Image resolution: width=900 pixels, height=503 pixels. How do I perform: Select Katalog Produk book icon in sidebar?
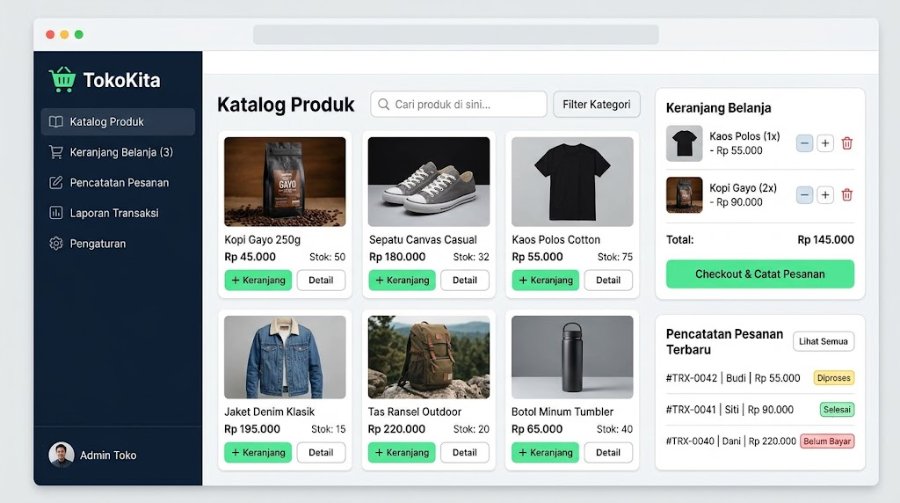(x=56, y=122)
